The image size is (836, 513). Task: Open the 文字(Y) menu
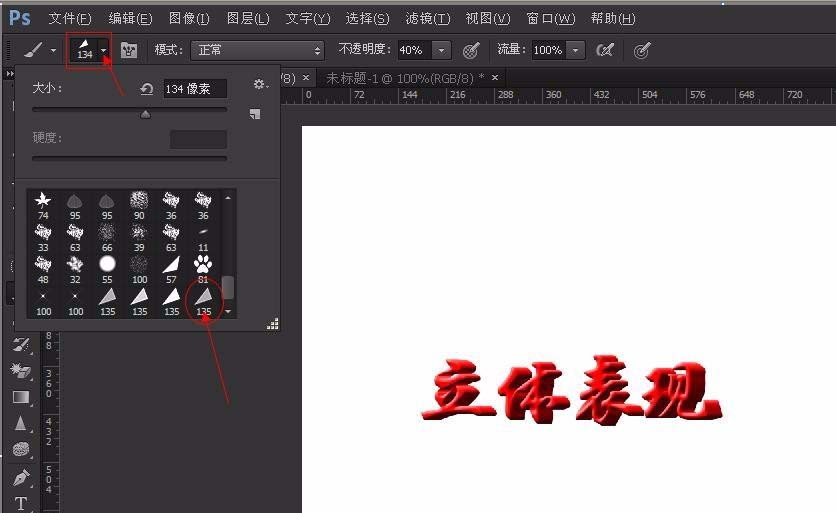tap(308, 19)
